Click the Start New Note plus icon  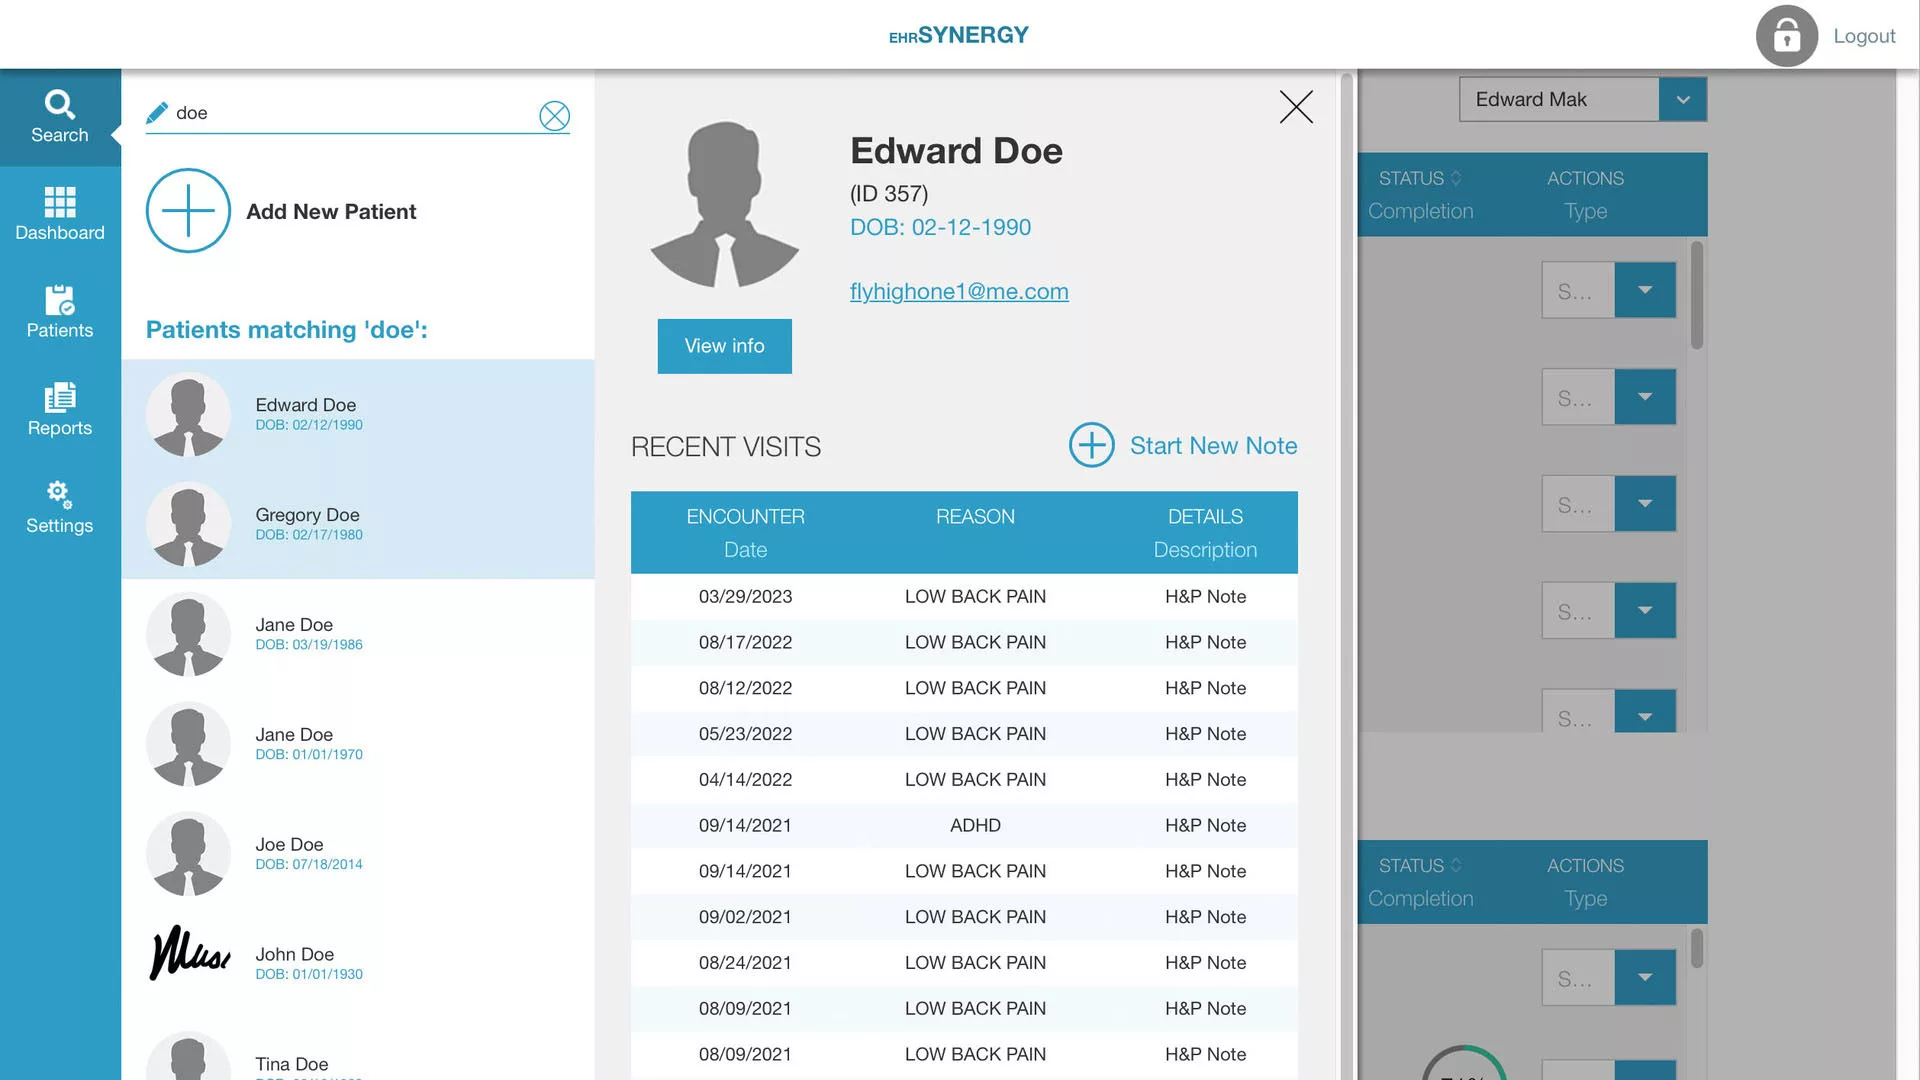coord(1091,445)
